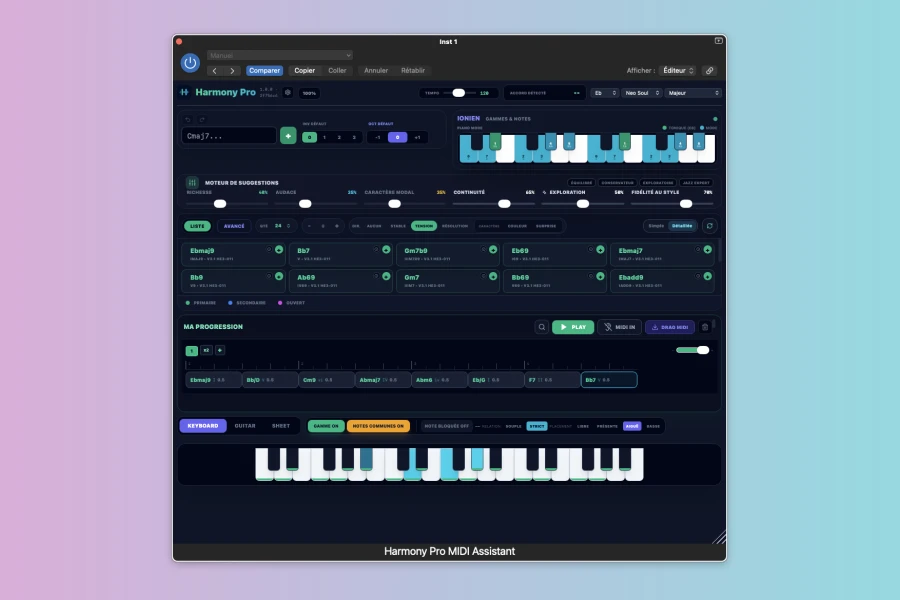Toggle Notes Communes ON button
This screenshot has height=600, width=900.
378,426
